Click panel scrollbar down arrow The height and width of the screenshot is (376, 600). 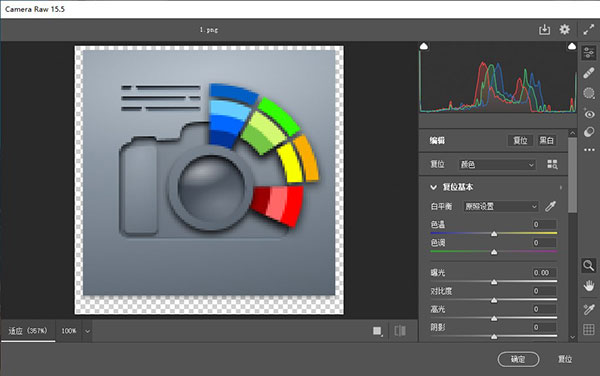(x=572, y=337)
